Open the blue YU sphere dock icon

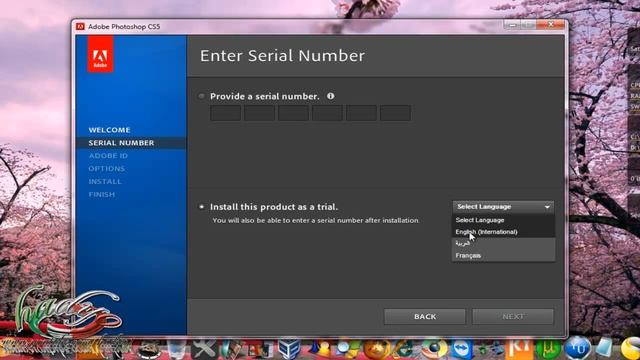click(578, 348)
